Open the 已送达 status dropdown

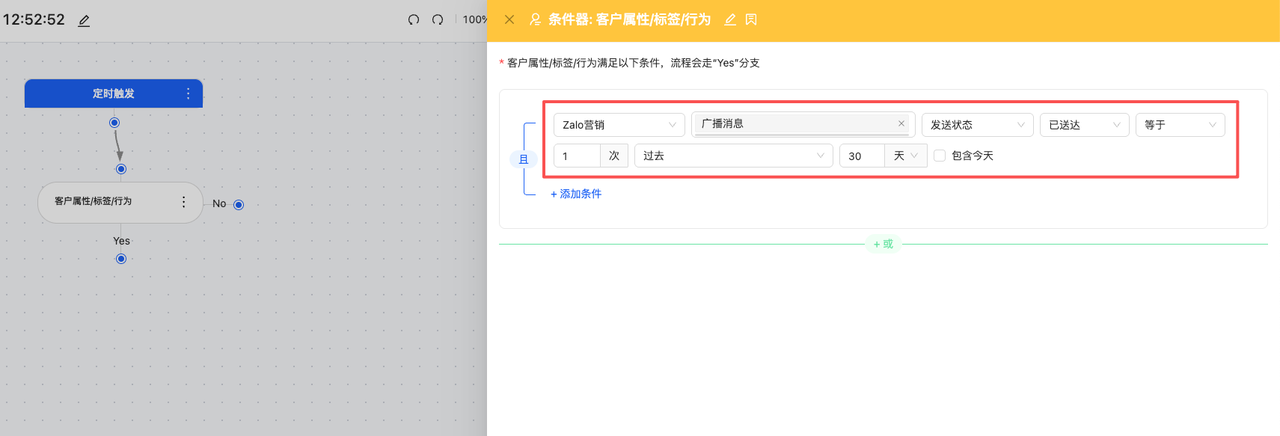click(1084, 125)
